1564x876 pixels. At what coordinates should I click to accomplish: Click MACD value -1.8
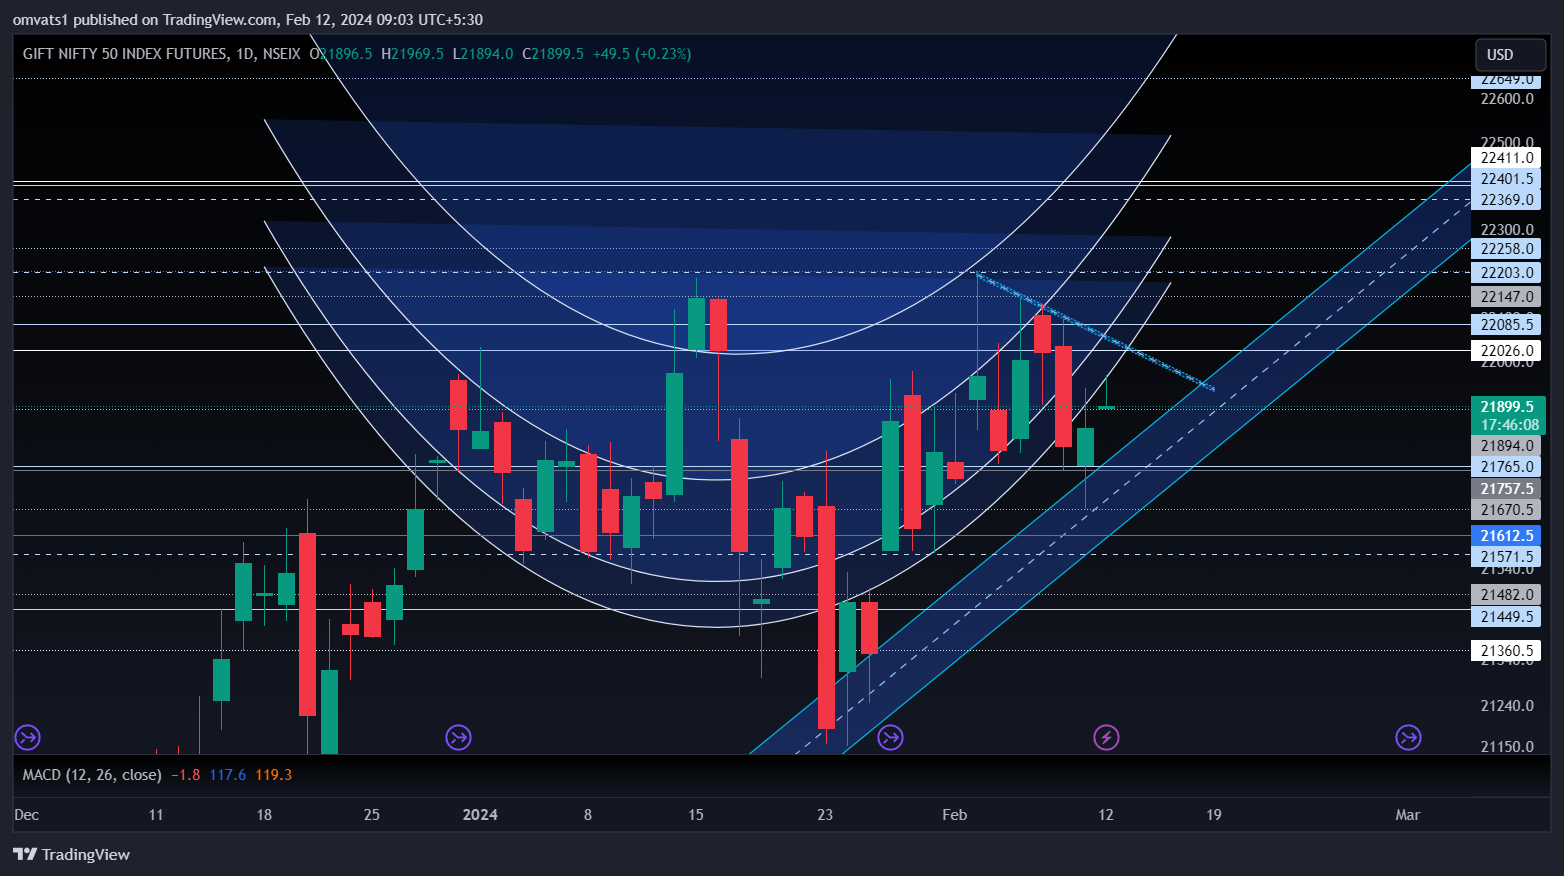click(186, 775)
